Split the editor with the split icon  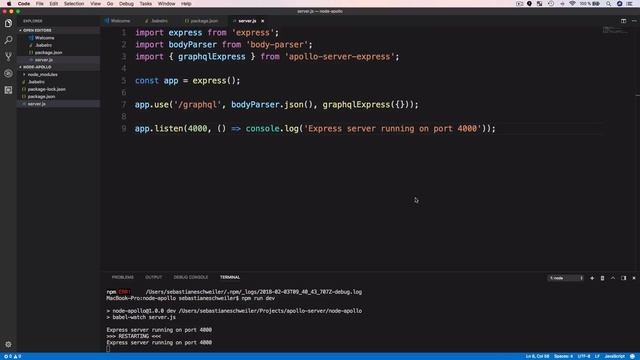coord(623,21)
